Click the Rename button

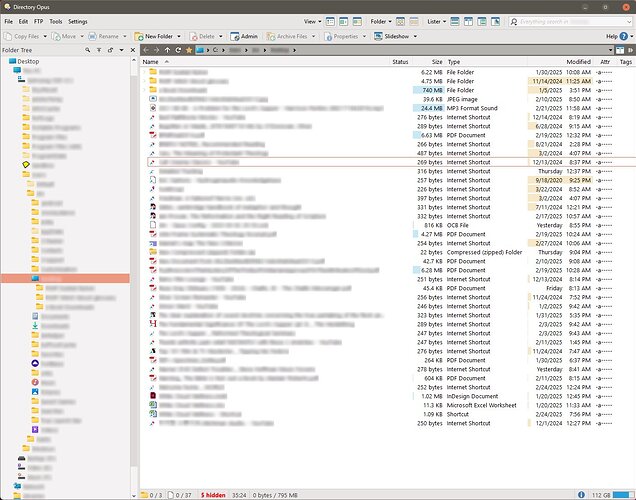point(104,36)
